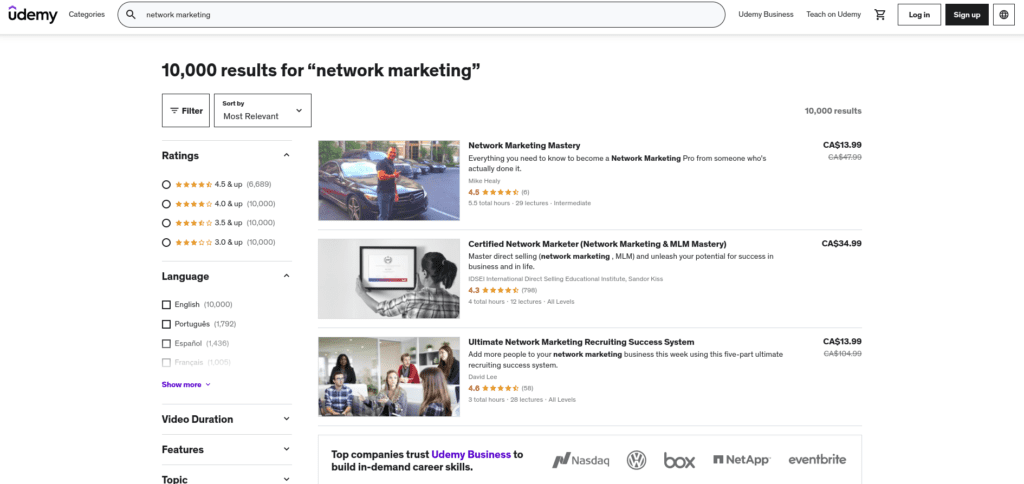Click the Udemy logo
1024x484 pixels.
pos(33,14)
